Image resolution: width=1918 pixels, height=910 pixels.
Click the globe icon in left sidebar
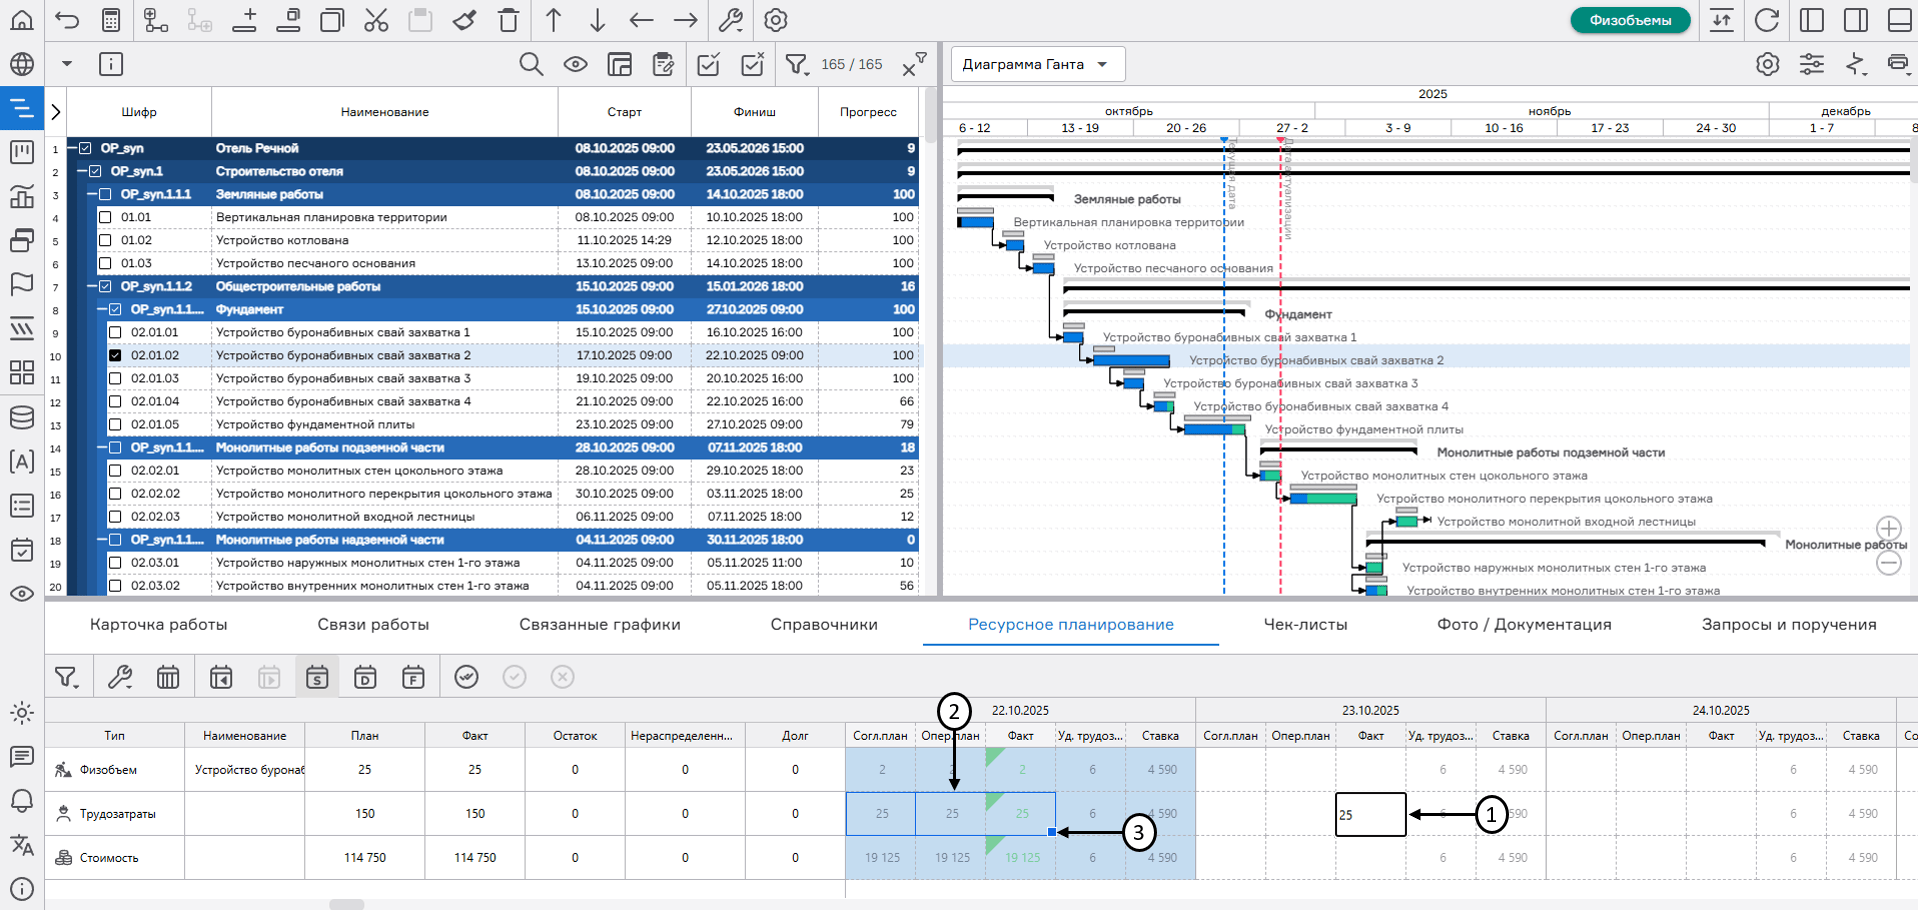coord(22,65)
